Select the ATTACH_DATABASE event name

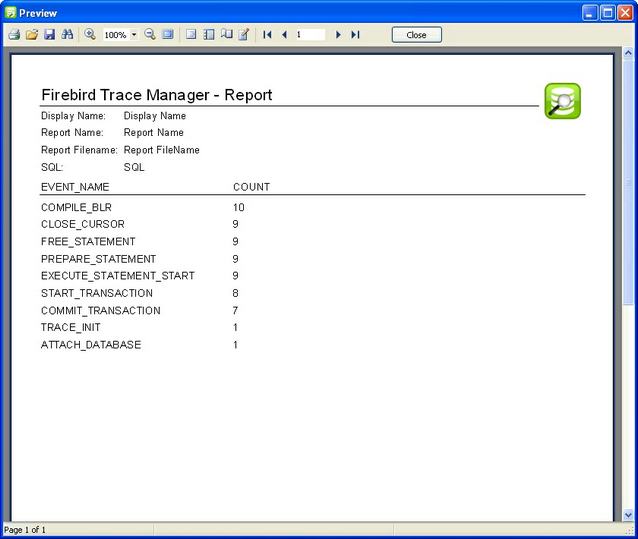91,345
